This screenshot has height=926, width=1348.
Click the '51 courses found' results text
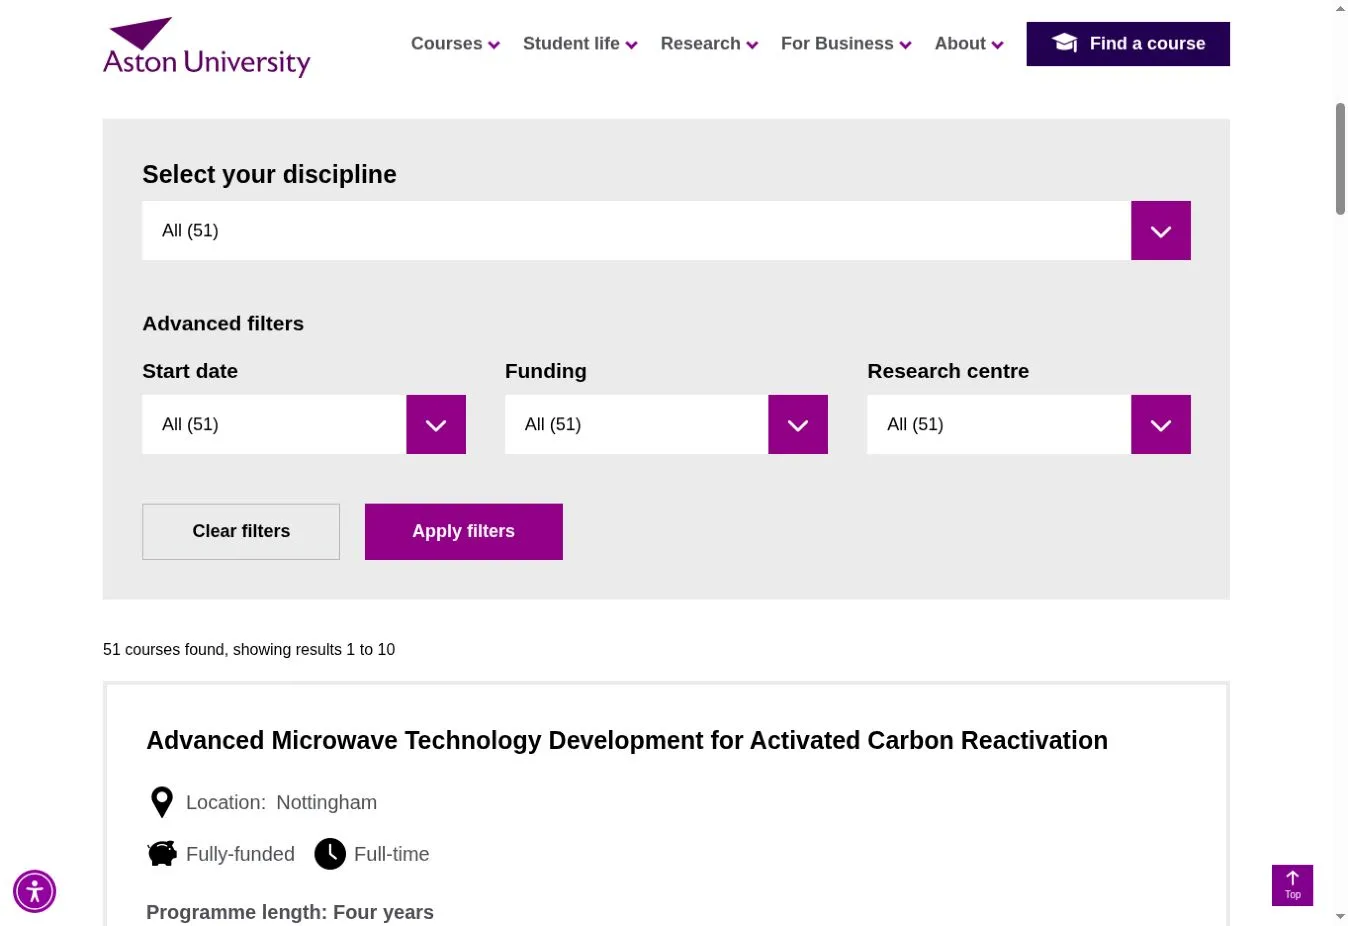click(249, 650)
